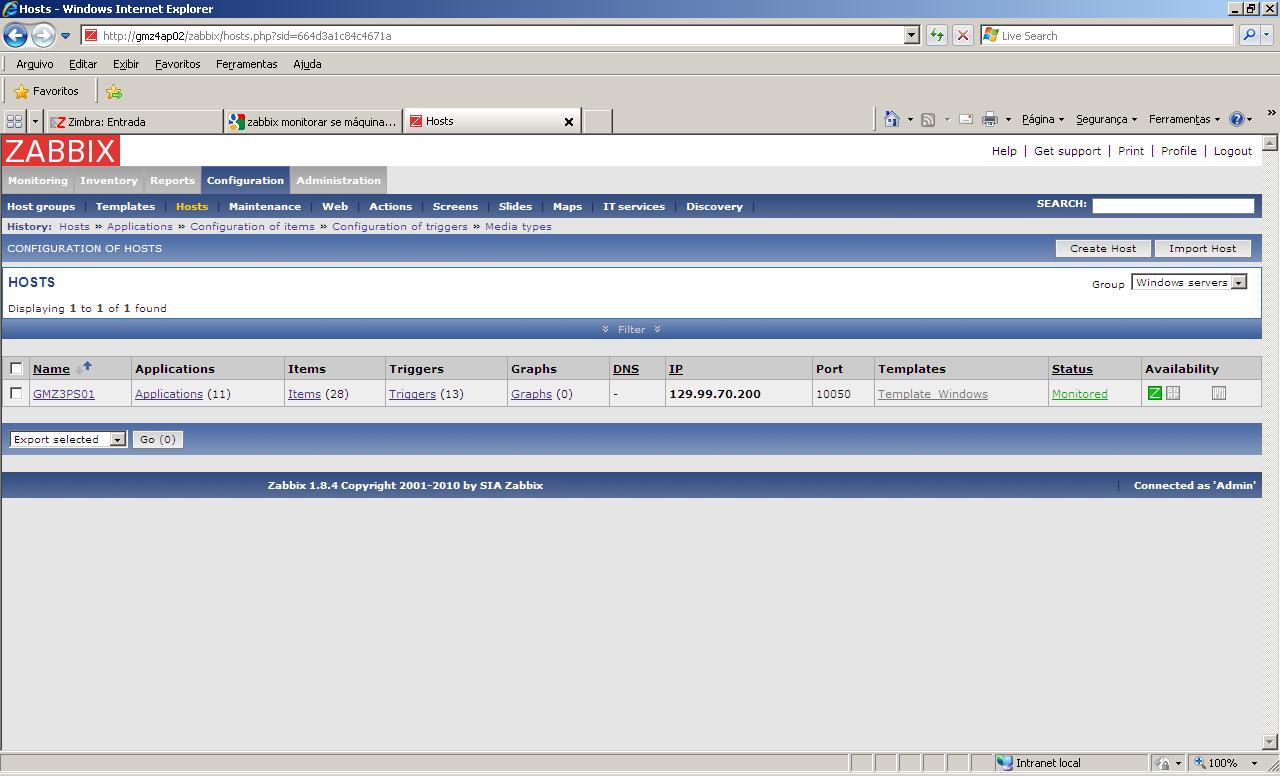The width and height of the screenshot is (1280, 776).
Task: Open Quick Tabs grid view icon
Action: [14, 122]
